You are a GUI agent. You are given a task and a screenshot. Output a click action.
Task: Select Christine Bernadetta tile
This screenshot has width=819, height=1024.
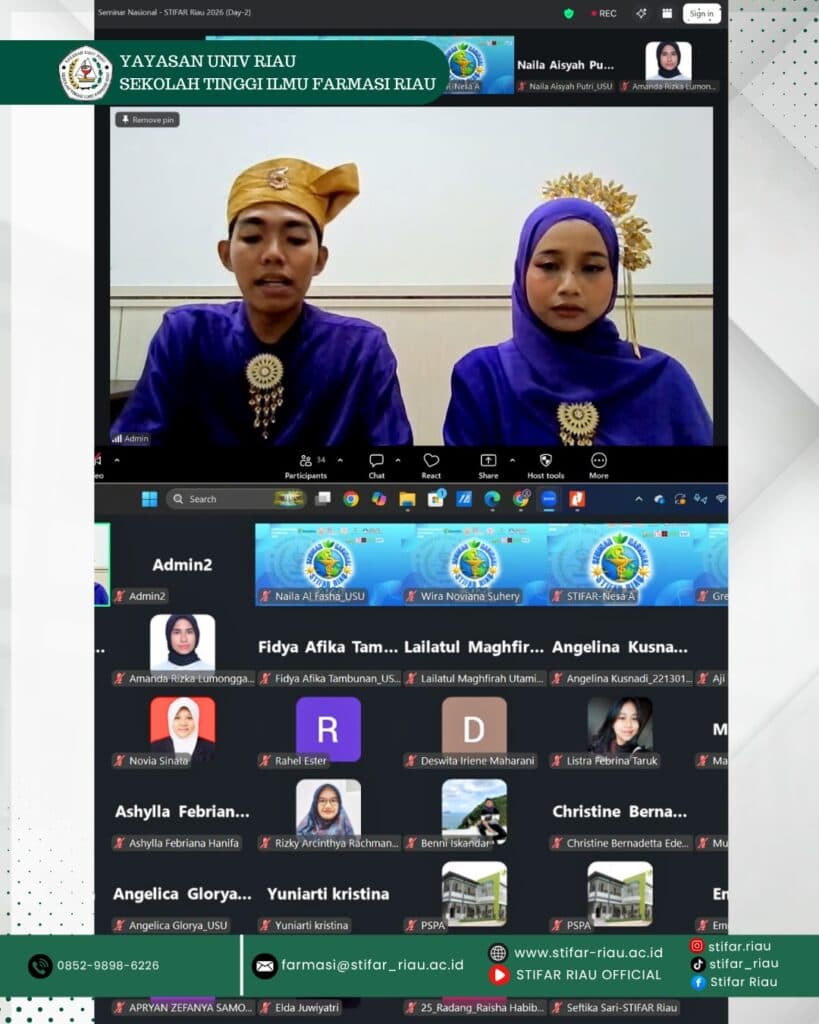[620, 812]
